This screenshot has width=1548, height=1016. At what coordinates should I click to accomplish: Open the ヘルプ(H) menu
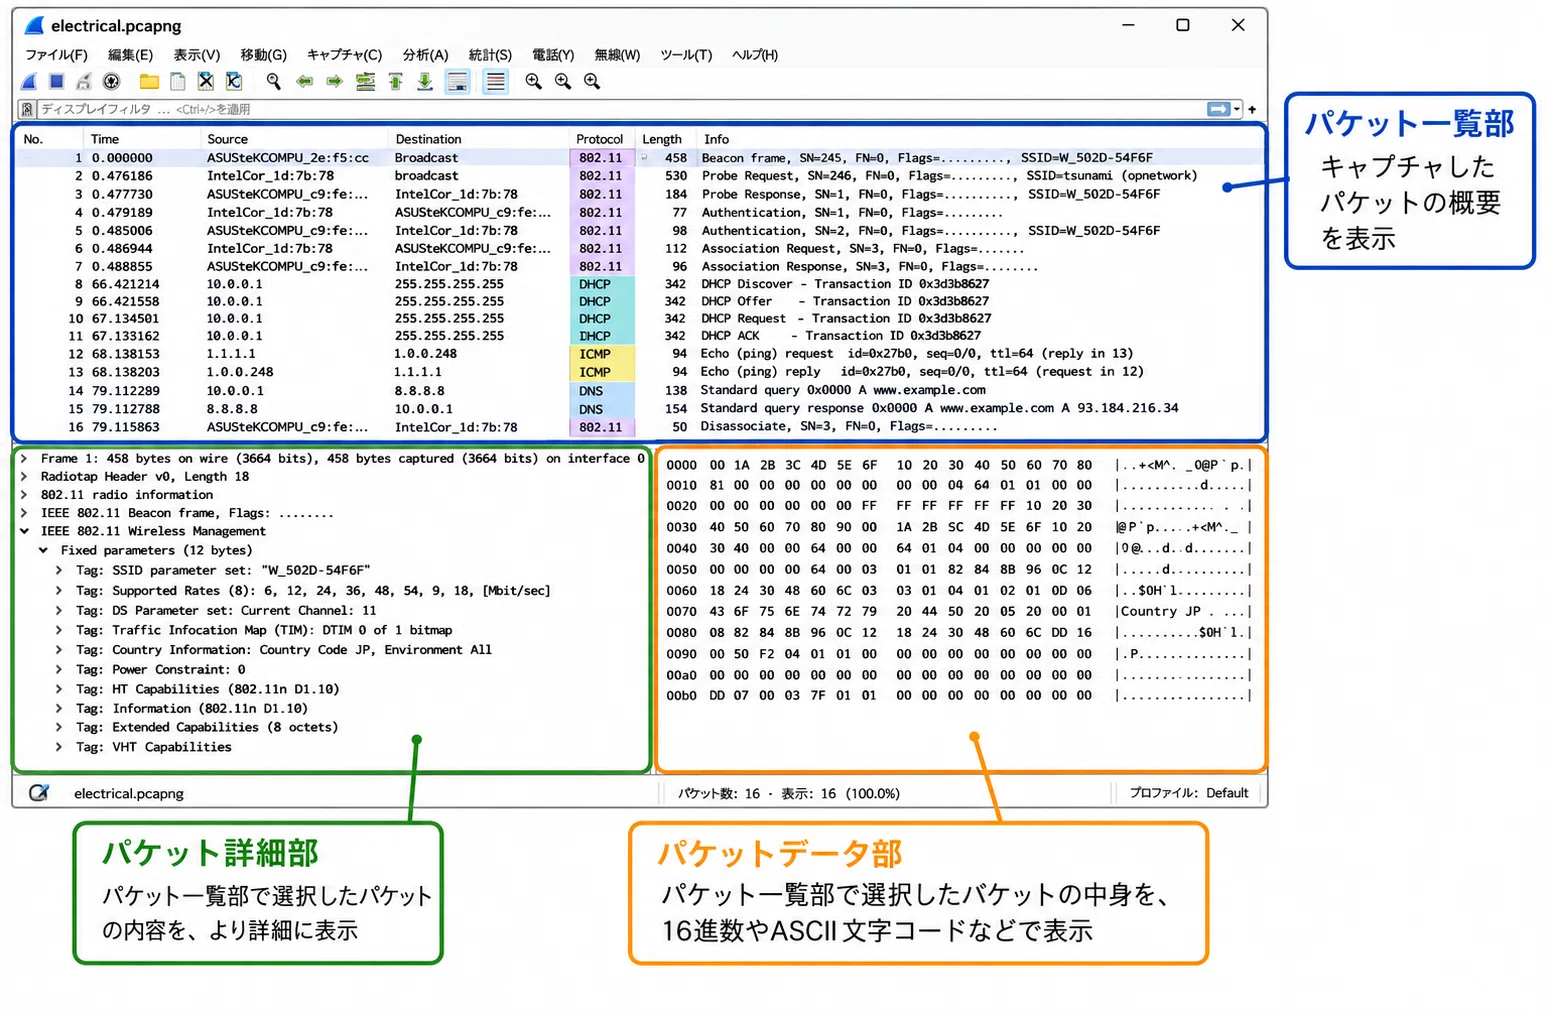tap(755, 55)
